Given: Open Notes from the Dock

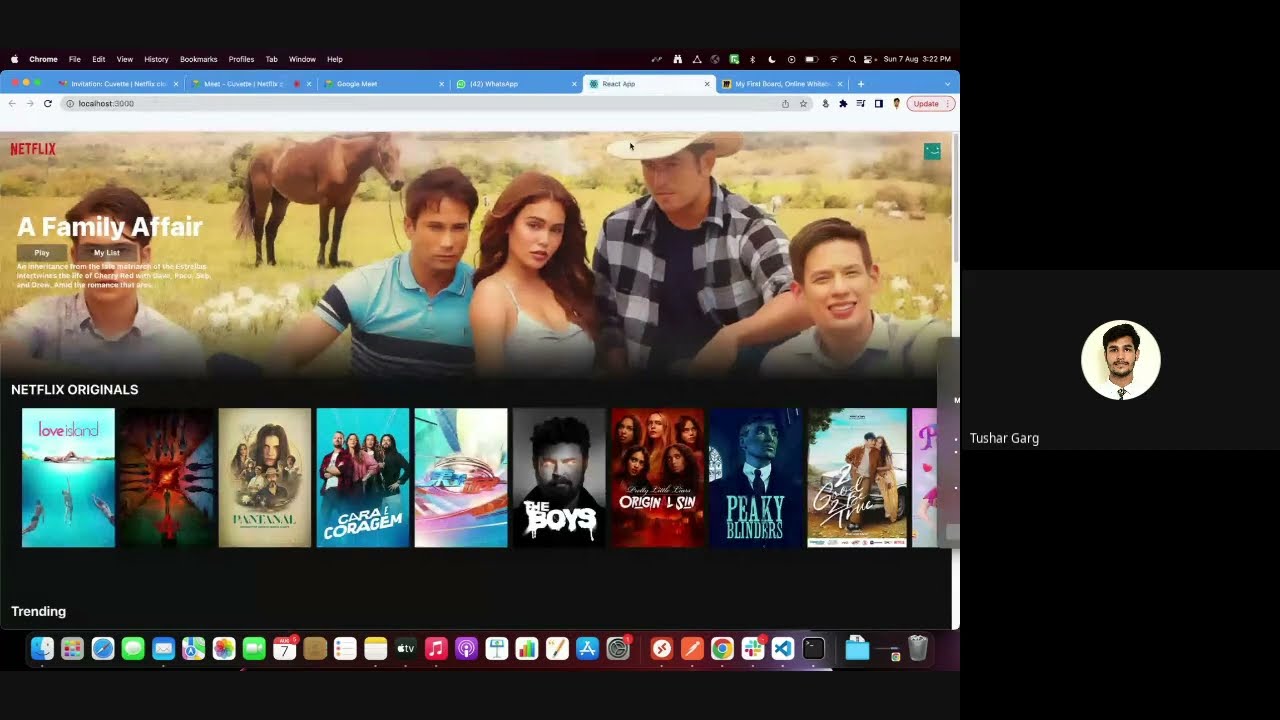Looking at the screenshot, I should click(x=375, y=649).
